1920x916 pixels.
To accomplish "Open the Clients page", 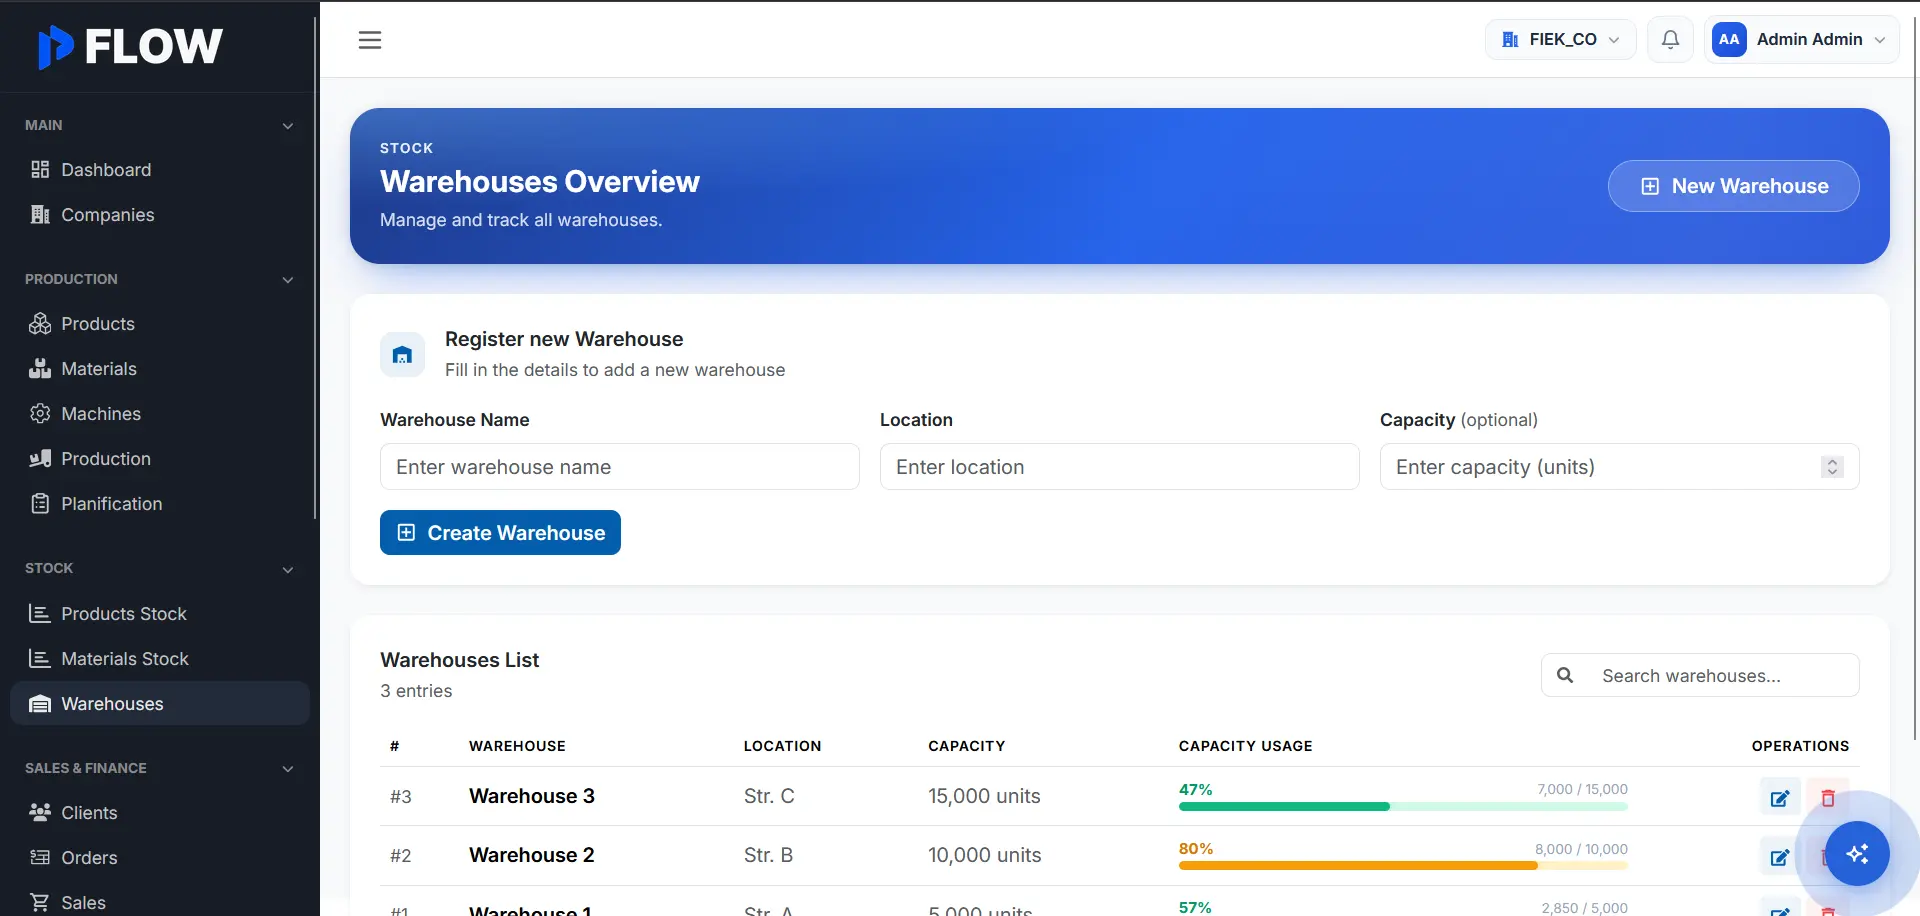I will 160,813.
